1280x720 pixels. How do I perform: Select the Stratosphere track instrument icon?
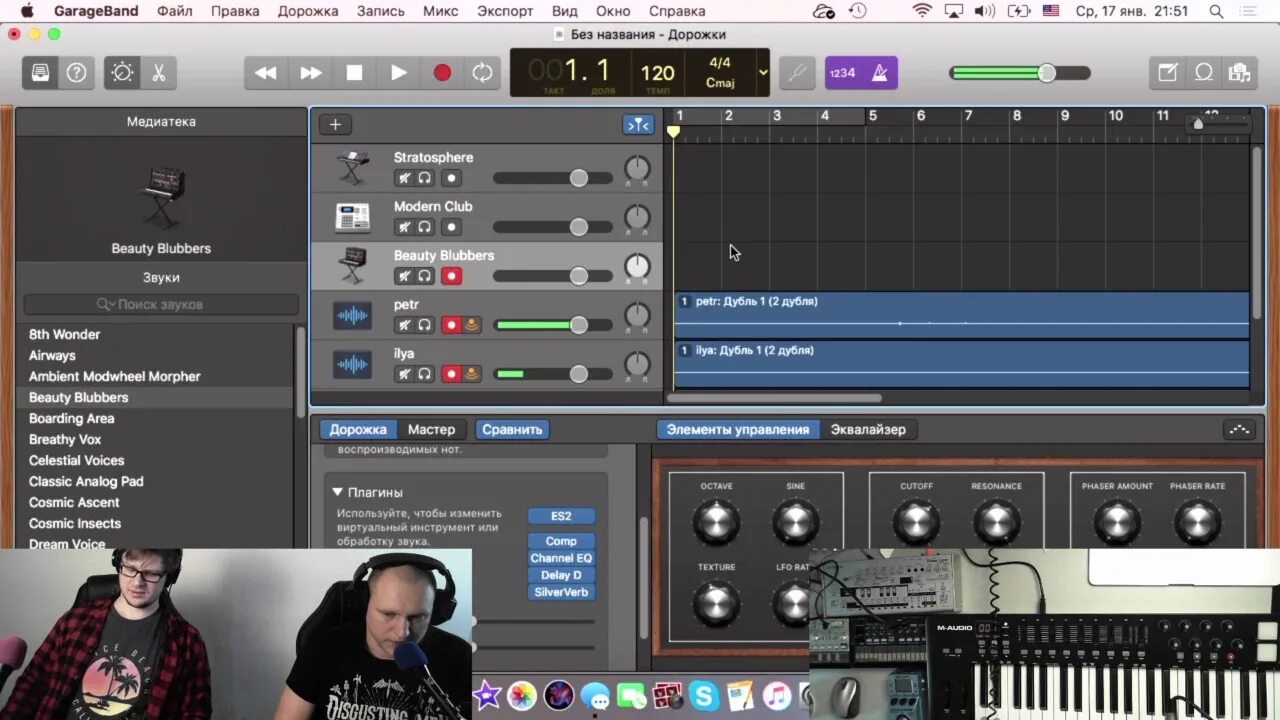pos(352,168)
